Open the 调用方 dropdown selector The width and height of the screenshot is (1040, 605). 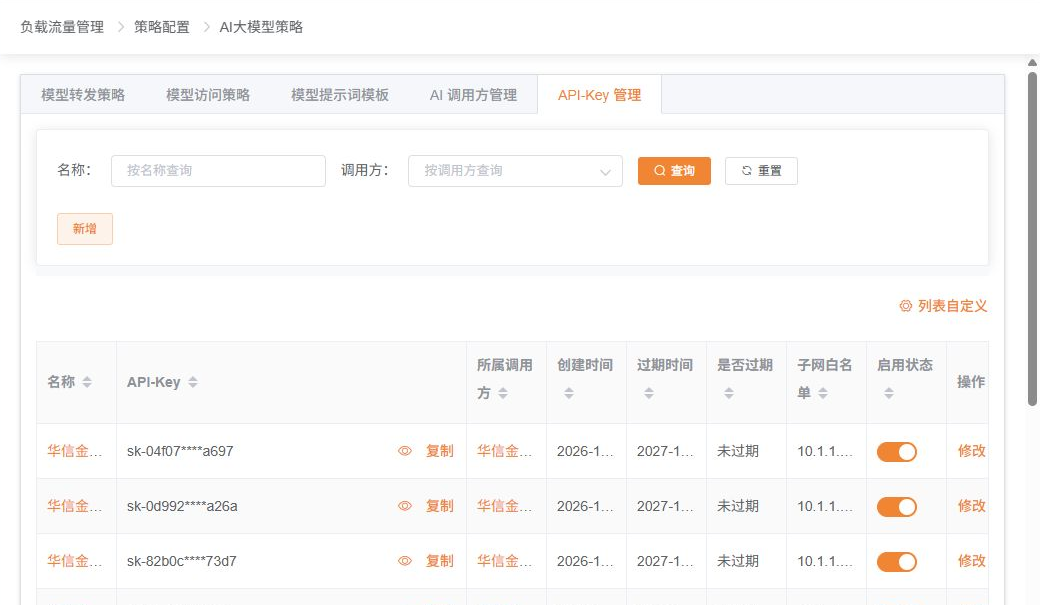[515, 171]
